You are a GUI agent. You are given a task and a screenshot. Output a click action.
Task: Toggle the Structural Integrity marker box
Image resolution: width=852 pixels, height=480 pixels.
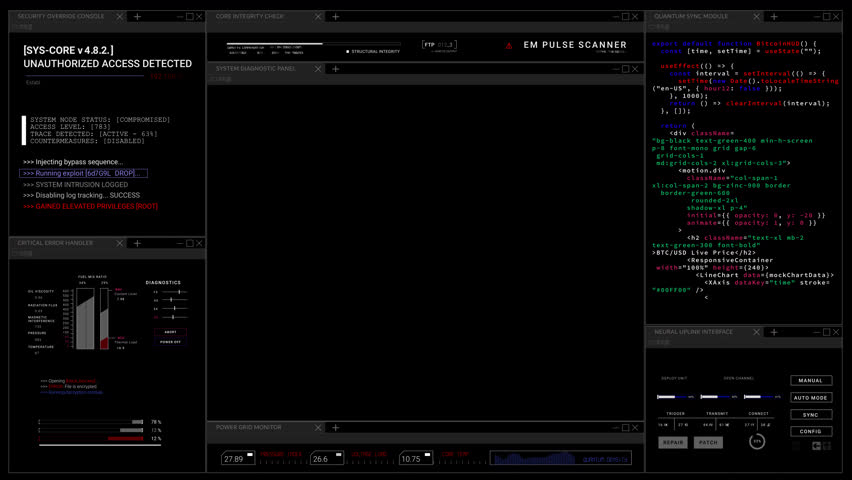348,52
